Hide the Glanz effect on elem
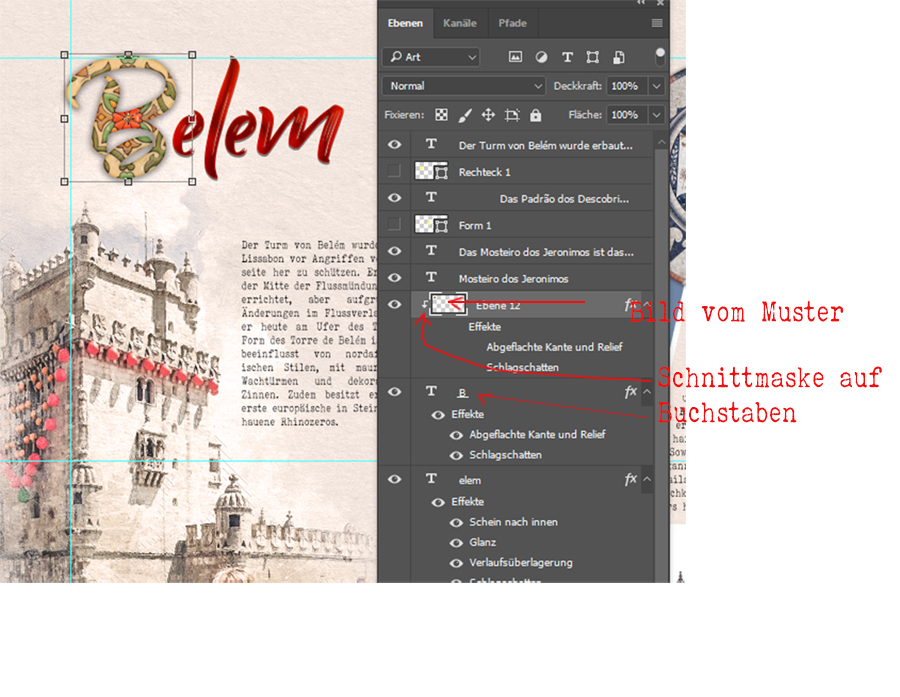 click(x=456, y=542)
